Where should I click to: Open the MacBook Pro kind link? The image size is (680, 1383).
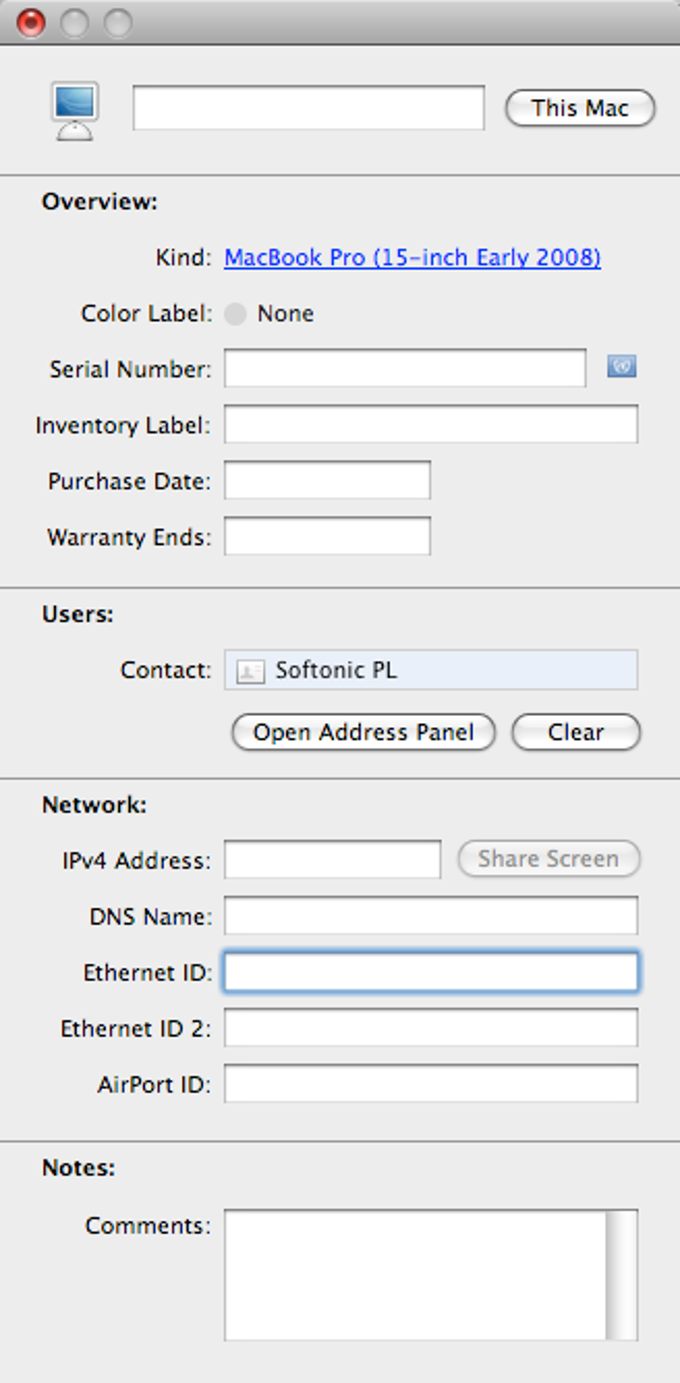pos(412,258)
